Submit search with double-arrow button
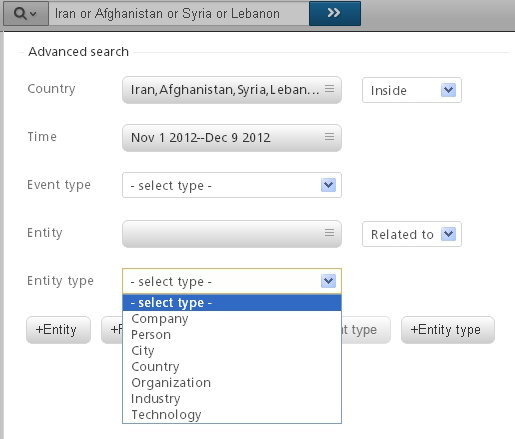 (335, 13)
